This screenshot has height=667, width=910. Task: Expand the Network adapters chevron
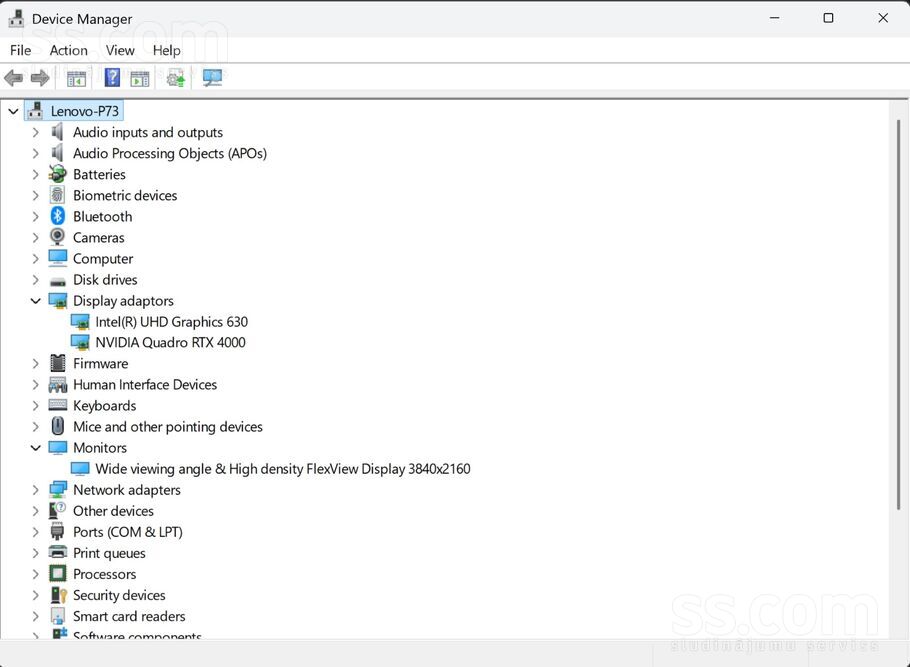[35, 490]
